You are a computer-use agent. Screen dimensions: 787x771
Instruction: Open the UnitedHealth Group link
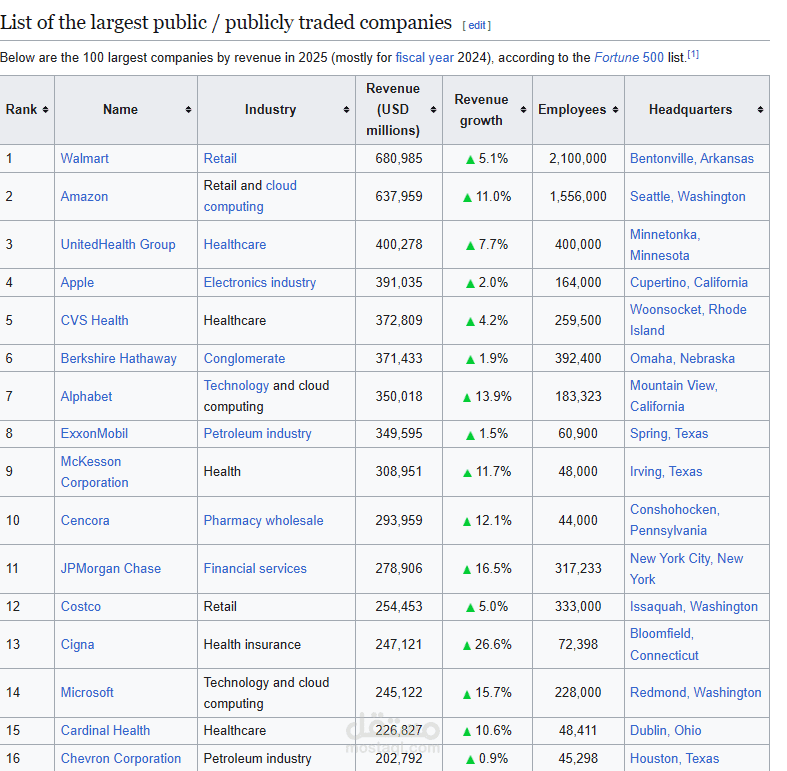pyautogui.click(x=118, y=244)
